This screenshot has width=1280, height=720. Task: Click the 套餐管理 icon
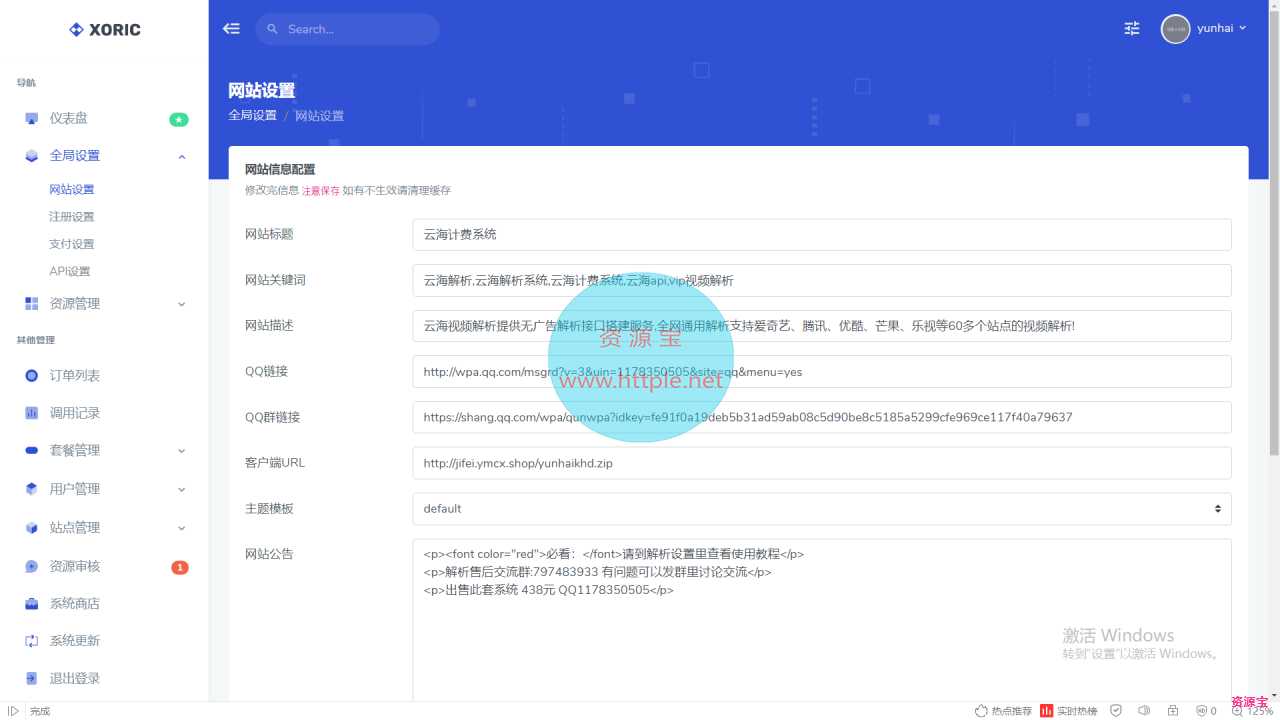tap(32, 451)
